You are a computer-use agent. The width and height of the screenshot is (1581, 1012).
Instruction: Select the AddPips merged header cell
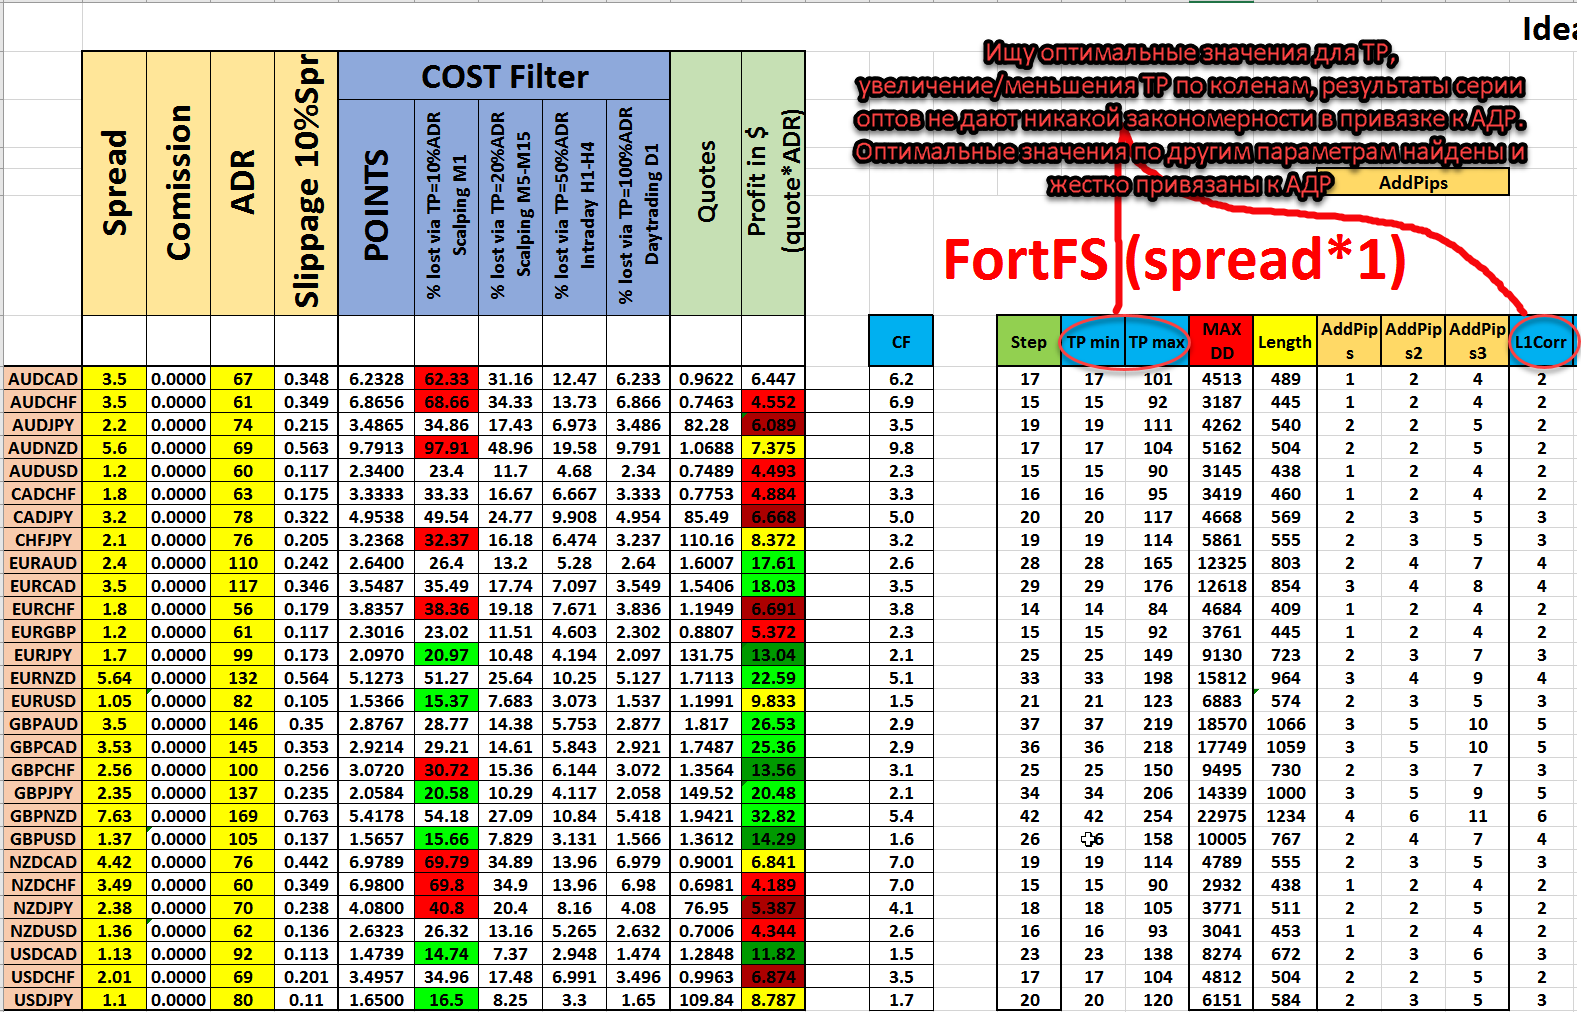click(x=1413, y=182)
